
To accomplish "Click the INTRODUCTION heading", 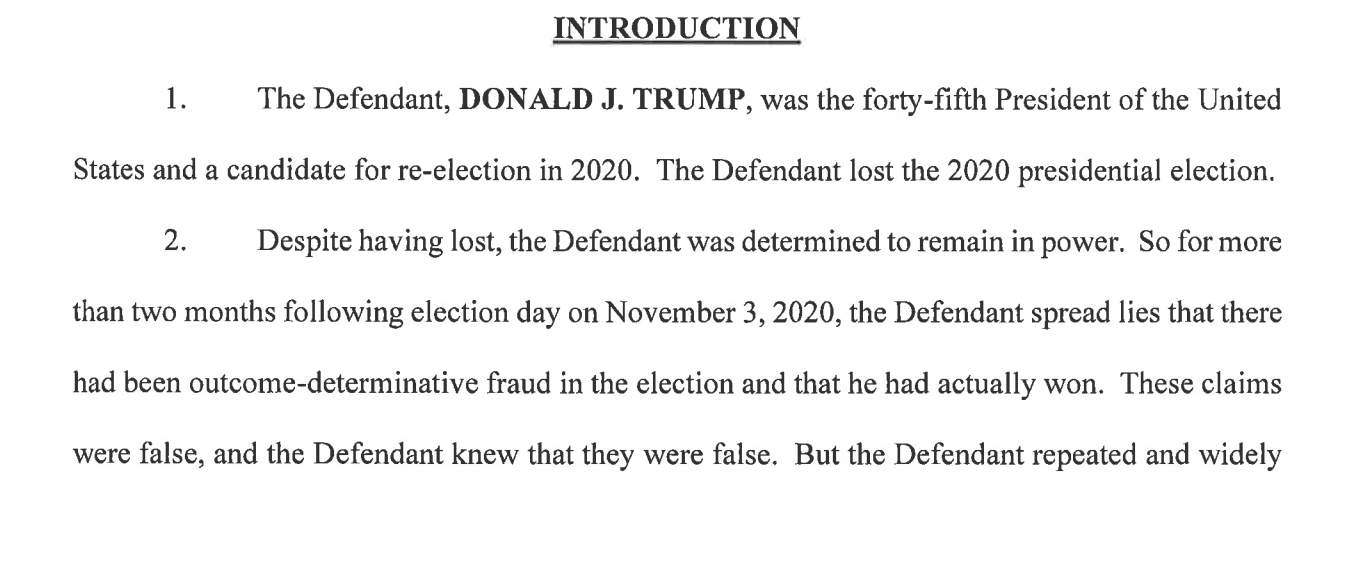I will [x=677, y=28].
